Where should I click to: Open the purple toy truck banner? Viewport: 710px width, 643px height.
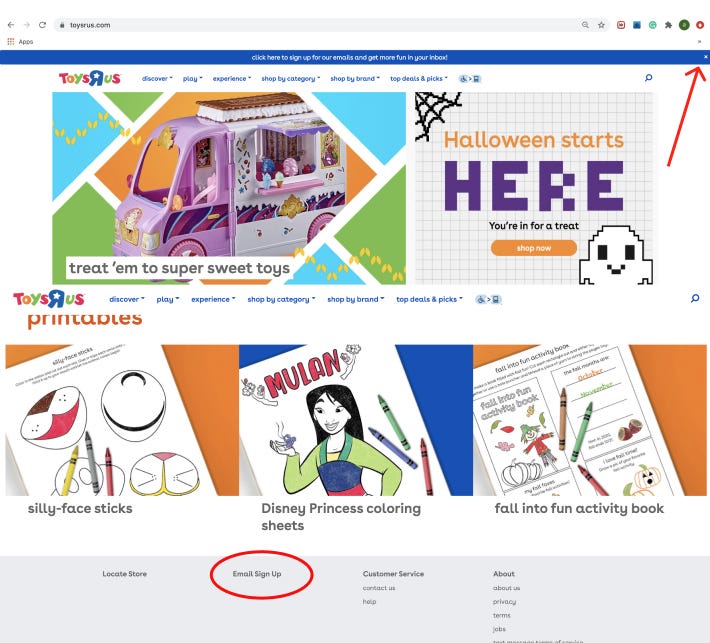click(x=229, y=188)
